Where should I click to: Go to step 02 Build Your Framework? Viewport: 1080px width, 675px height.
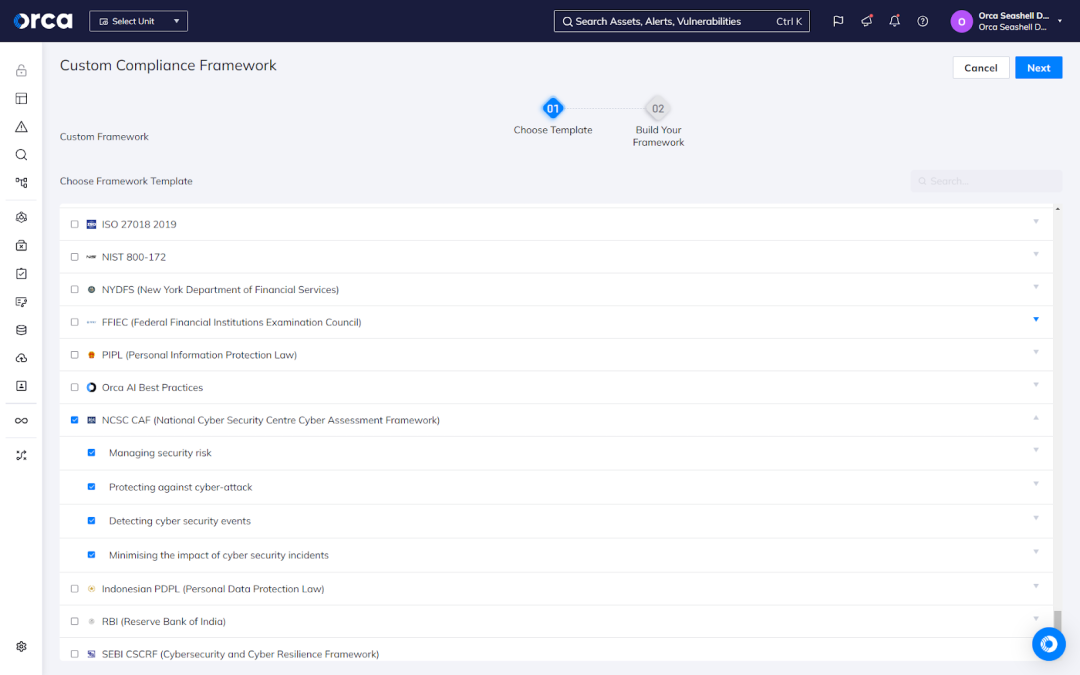658,108
